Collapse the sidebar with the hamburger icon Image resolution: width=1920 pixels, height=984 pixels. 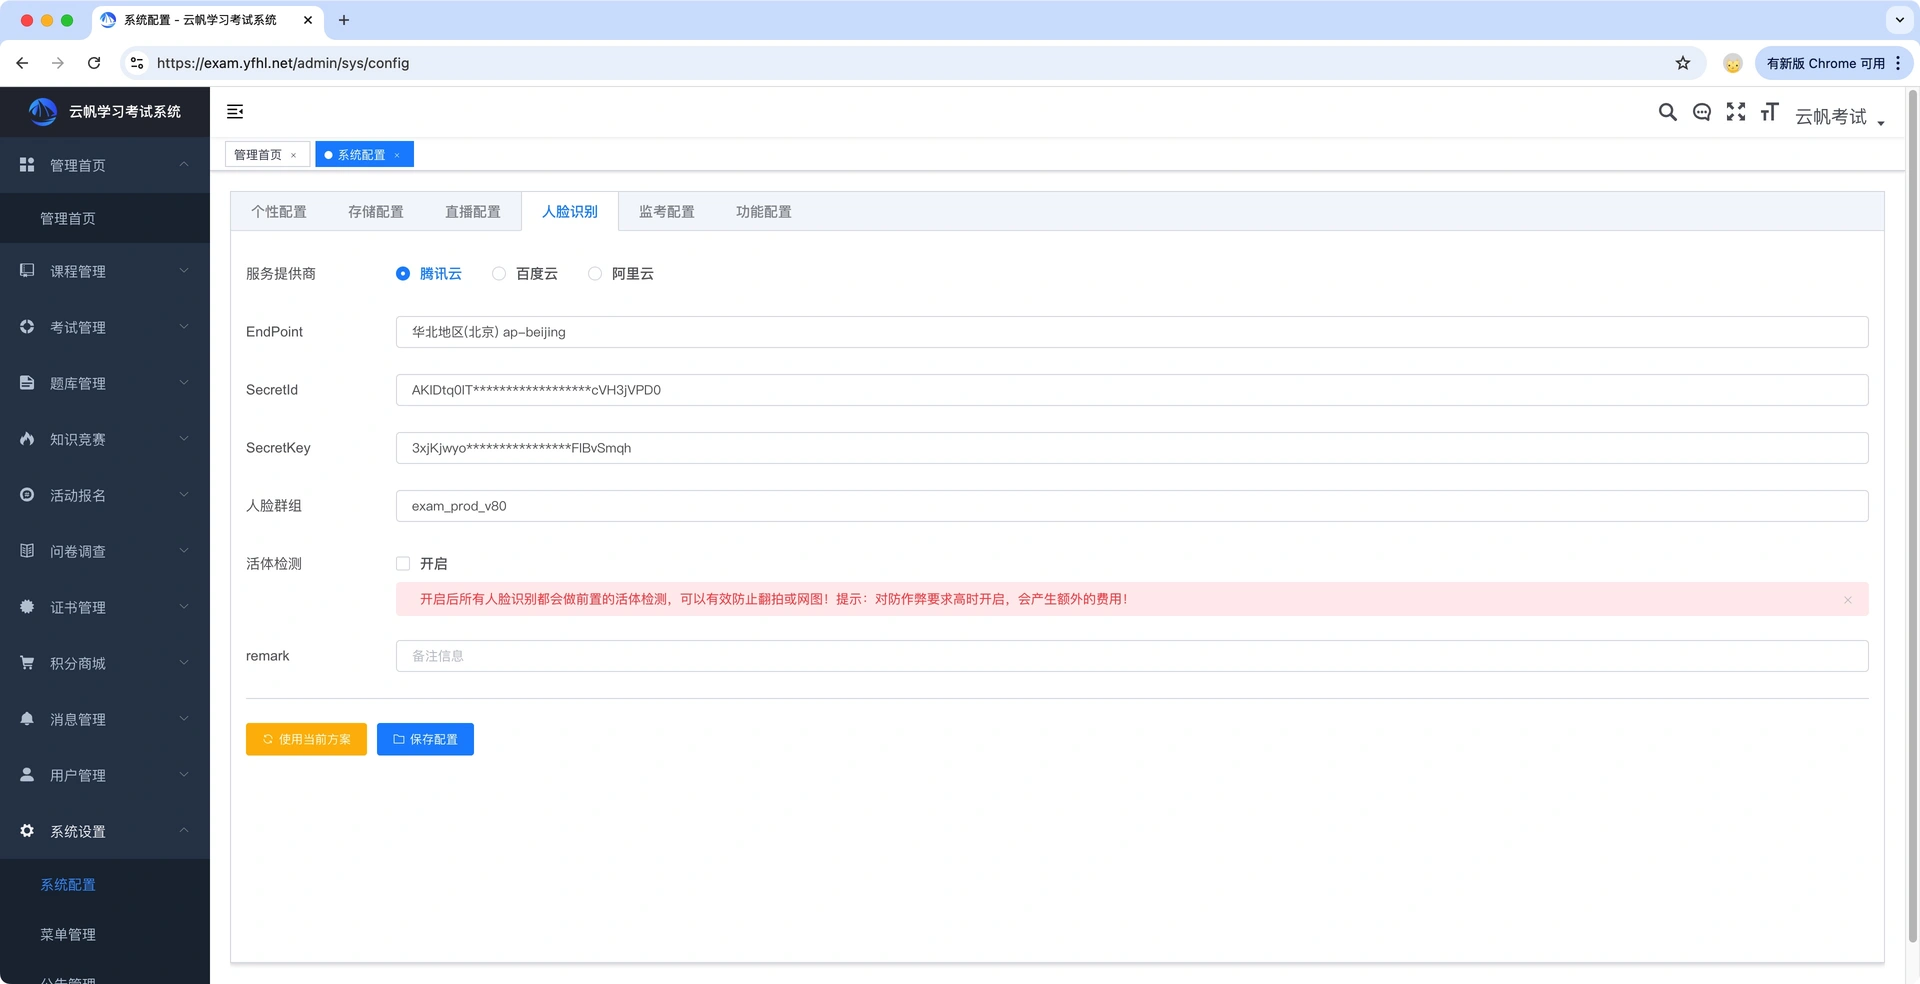pyautogui.click(x=235, y=112)
